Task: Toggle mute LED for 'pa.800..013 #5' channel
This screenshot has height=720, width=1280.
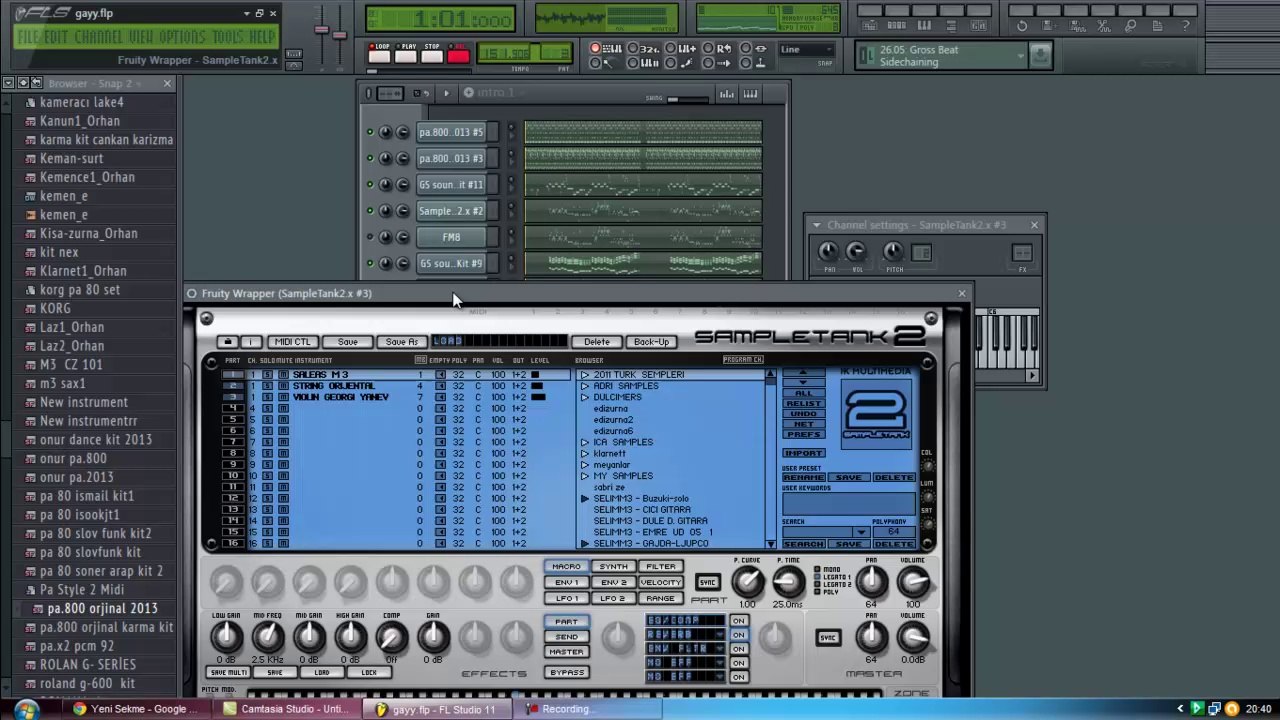Action: pos(370,132)
